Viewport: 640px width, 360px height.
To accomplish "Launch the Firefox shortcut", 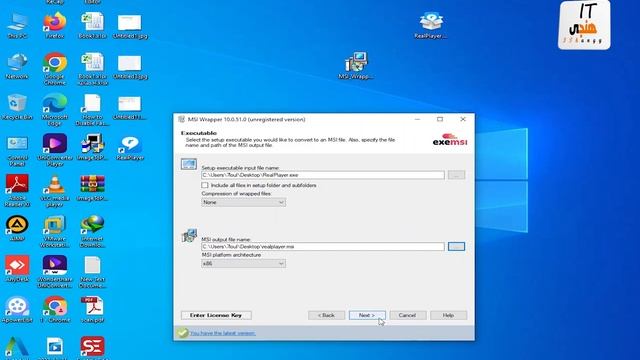I will point(55,24).
